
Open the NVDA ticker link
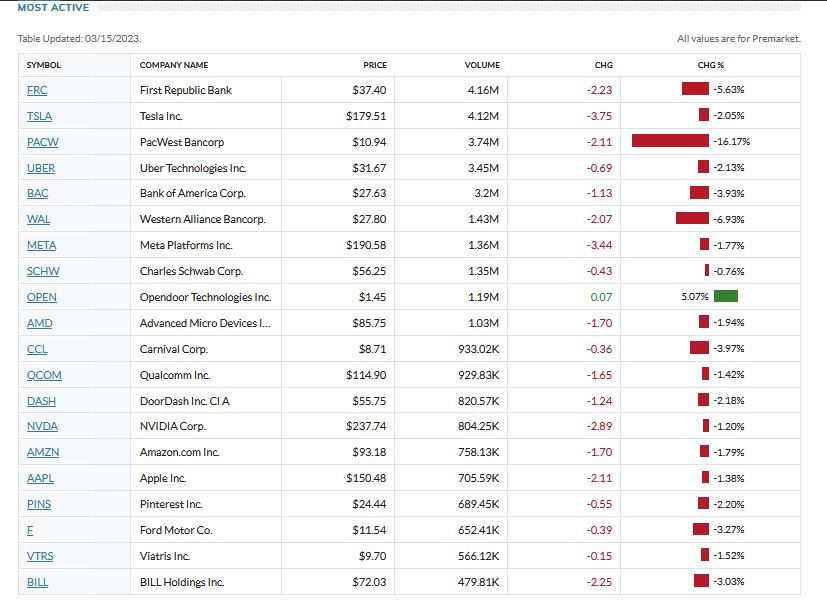tap(41, 426)
